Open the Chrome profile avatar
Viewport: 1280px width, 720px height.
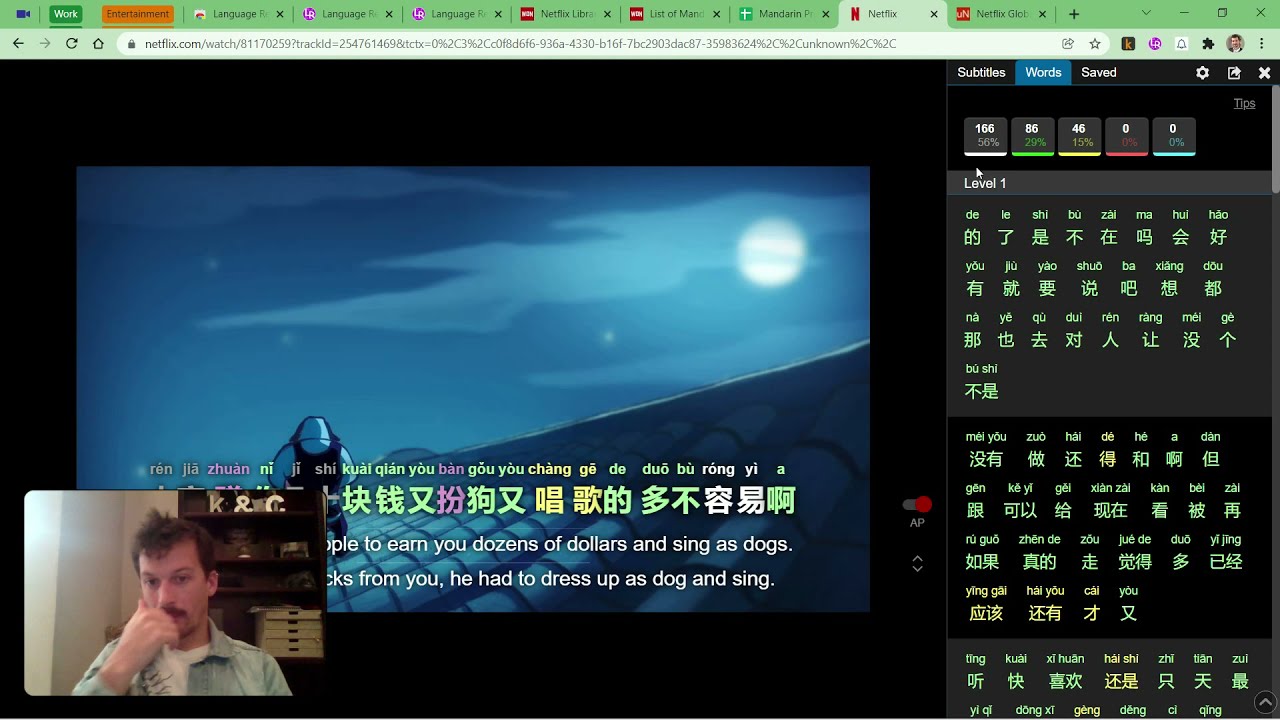tap(1235, 44)
